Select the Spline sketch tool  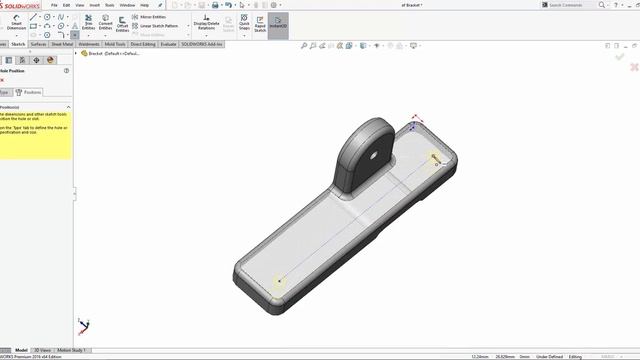61,17
